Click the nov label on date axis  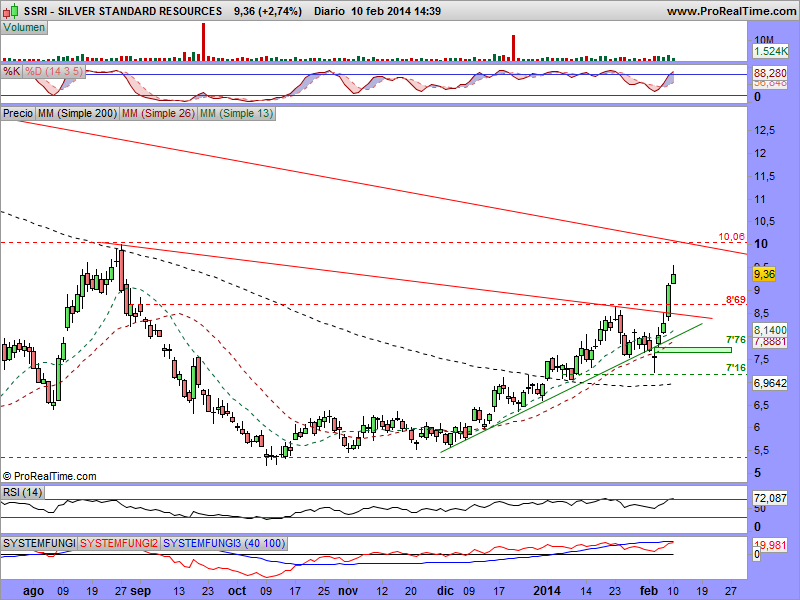(348, 591)
